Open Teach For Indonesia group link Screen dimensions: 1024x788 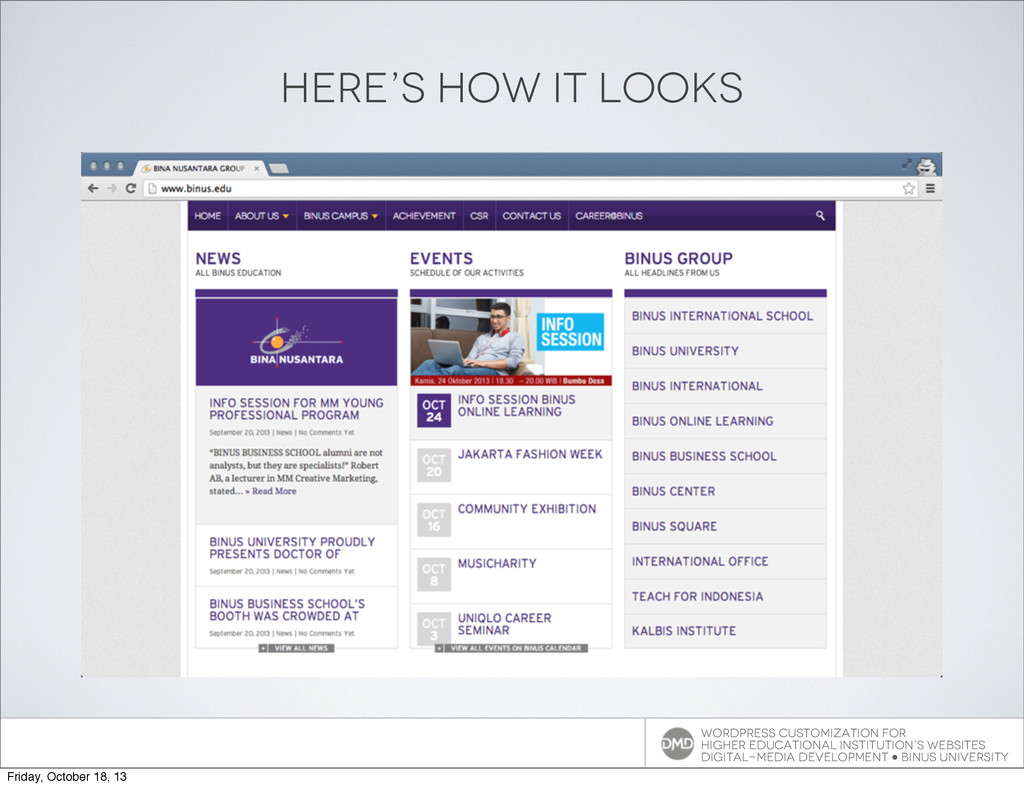pyautogui.click(x=725, y=597)
